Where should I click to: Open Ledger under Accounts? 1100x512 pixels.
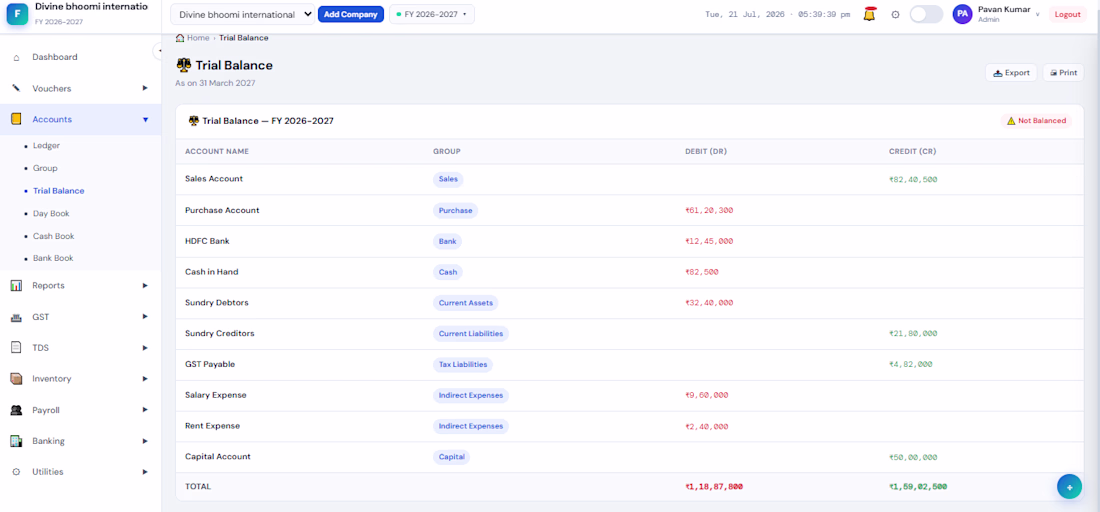click(46, 146)
